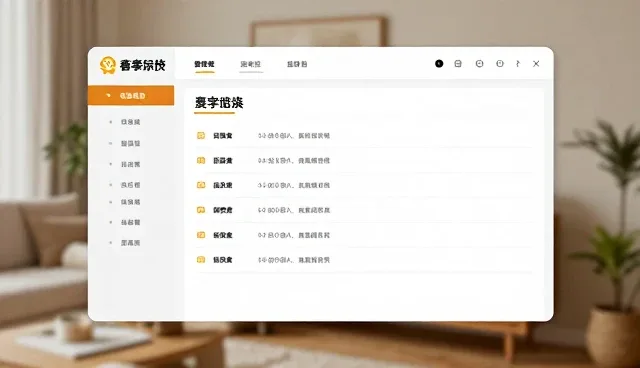
Task: Open the first sidebar item below the orange entry
Action: point(130,122)
